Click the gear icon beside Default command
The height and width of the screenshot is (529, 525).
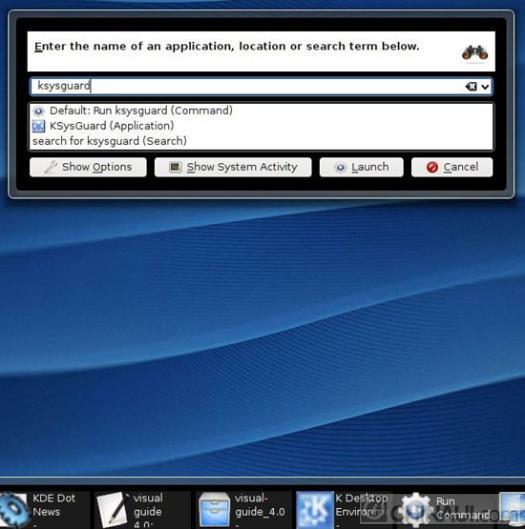click(x=38, y=111)
